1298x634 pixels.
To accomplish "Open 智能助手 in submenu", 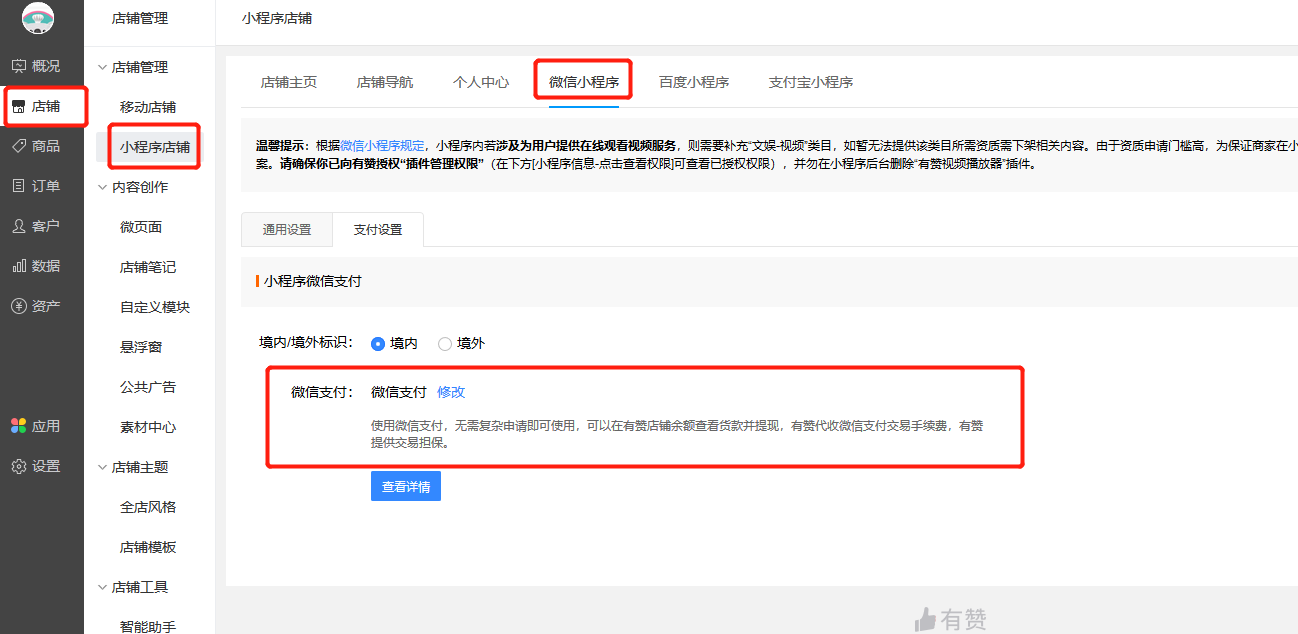I will coord(148,627).
